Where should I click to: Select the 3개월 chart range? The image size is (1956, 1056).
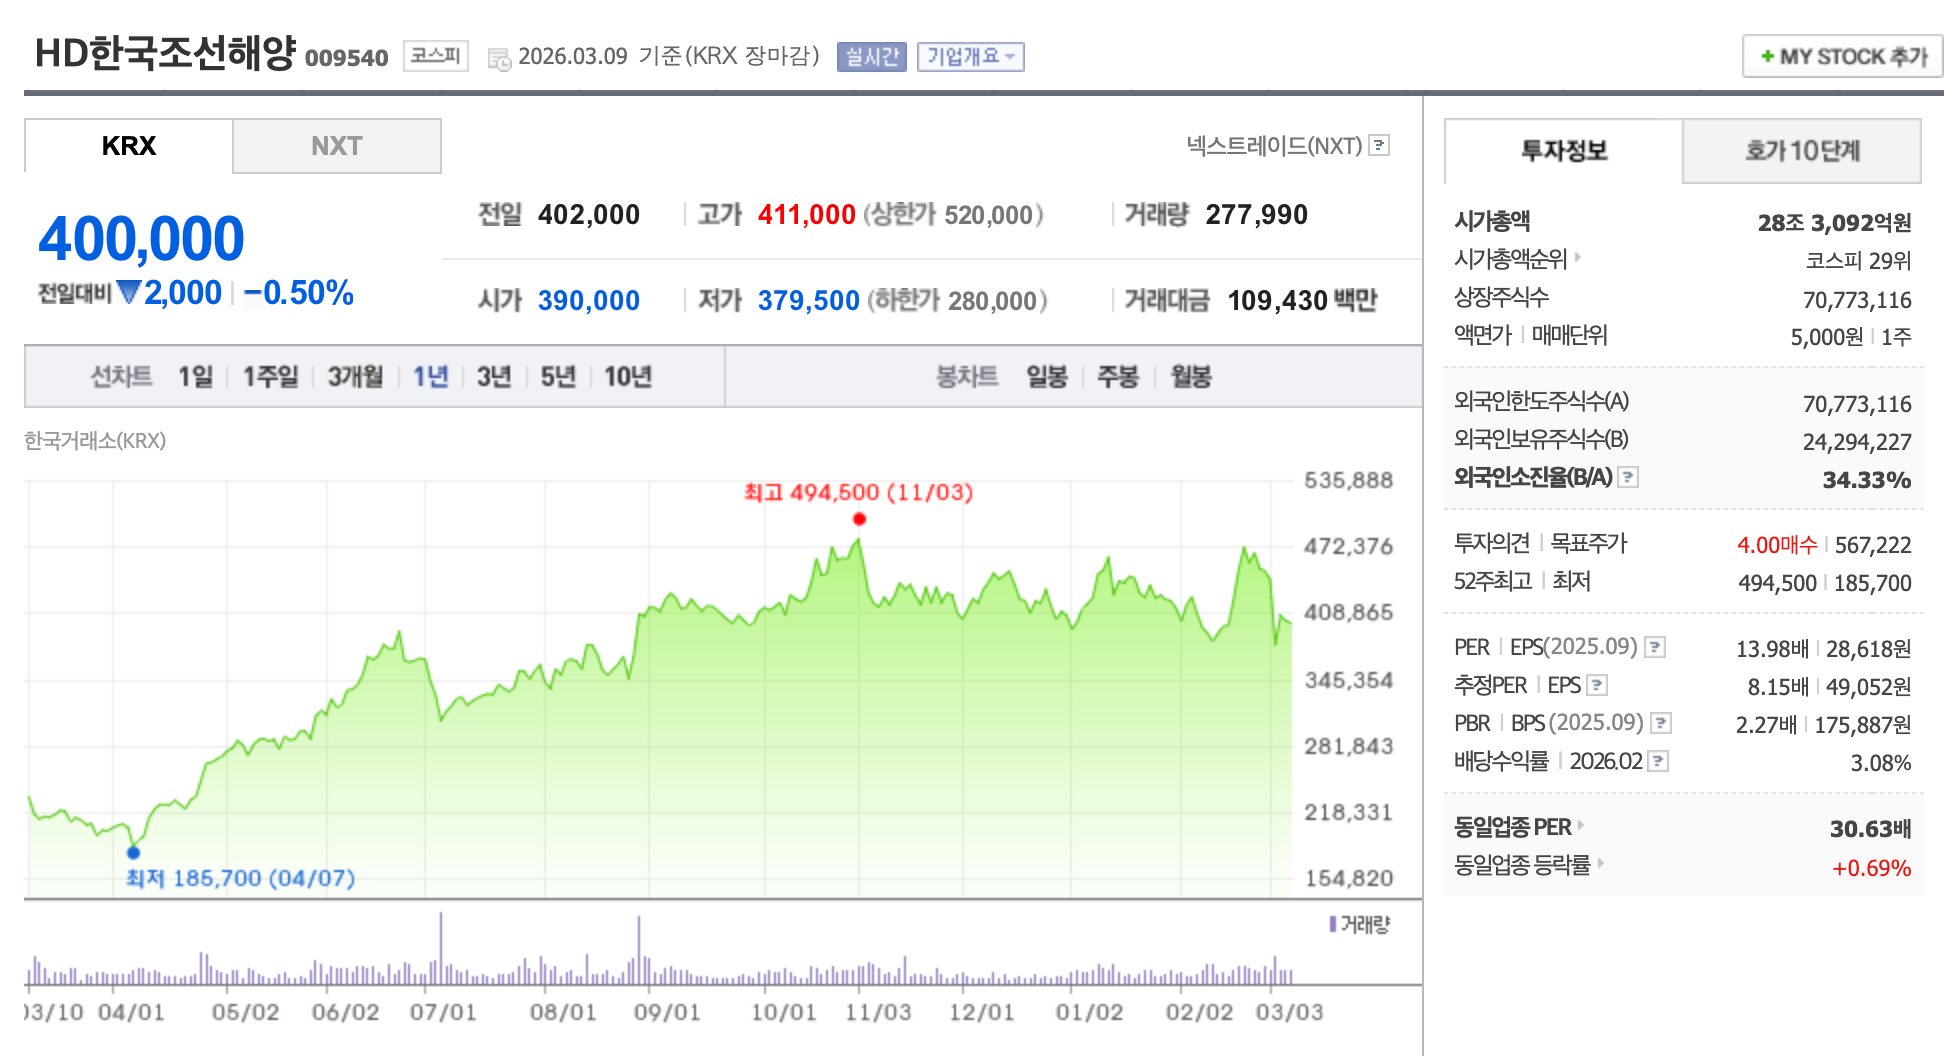[356, 377]
